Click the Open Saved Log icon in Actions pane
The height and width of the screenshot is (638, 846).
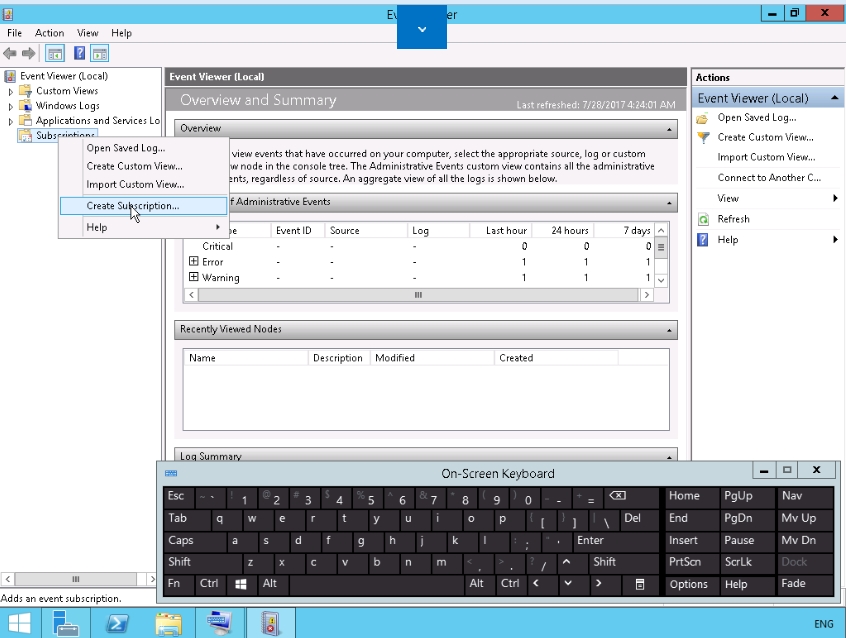(x=702, y=118)
